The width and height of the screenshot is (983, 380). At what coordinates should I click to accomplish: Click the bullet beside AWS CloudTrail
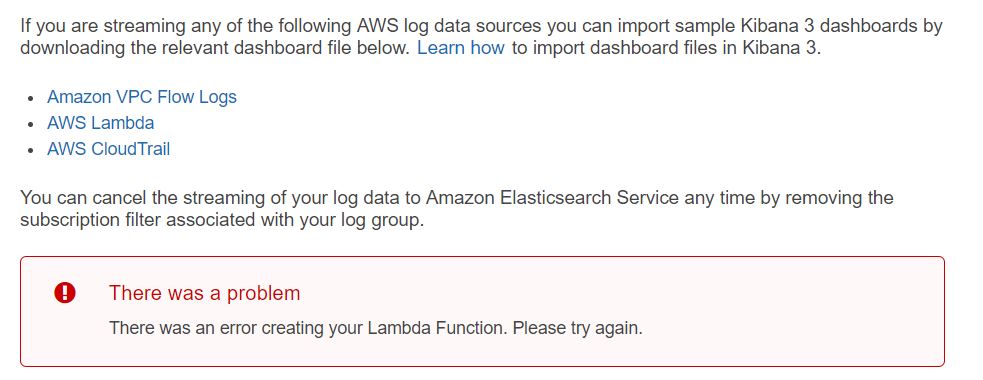coord(31,151)
